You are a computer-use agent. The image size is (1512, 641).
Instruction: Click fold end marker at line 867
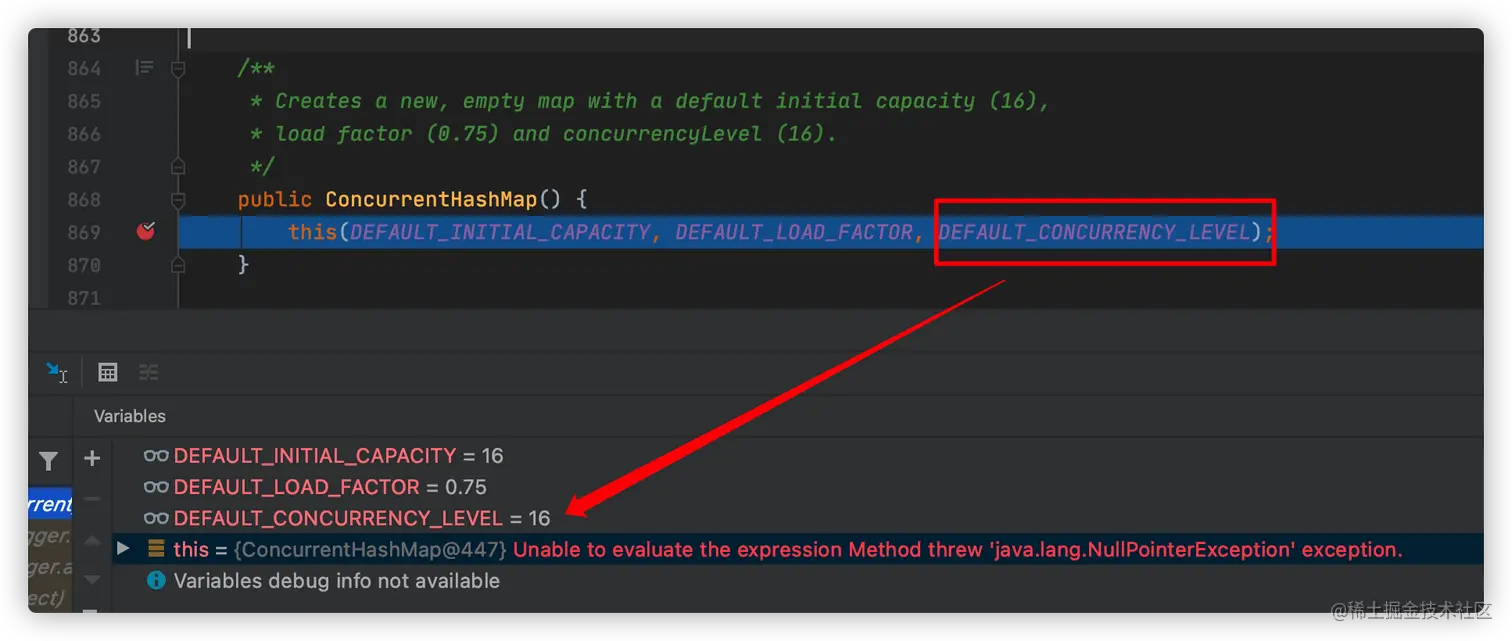(x=178, y=166)
